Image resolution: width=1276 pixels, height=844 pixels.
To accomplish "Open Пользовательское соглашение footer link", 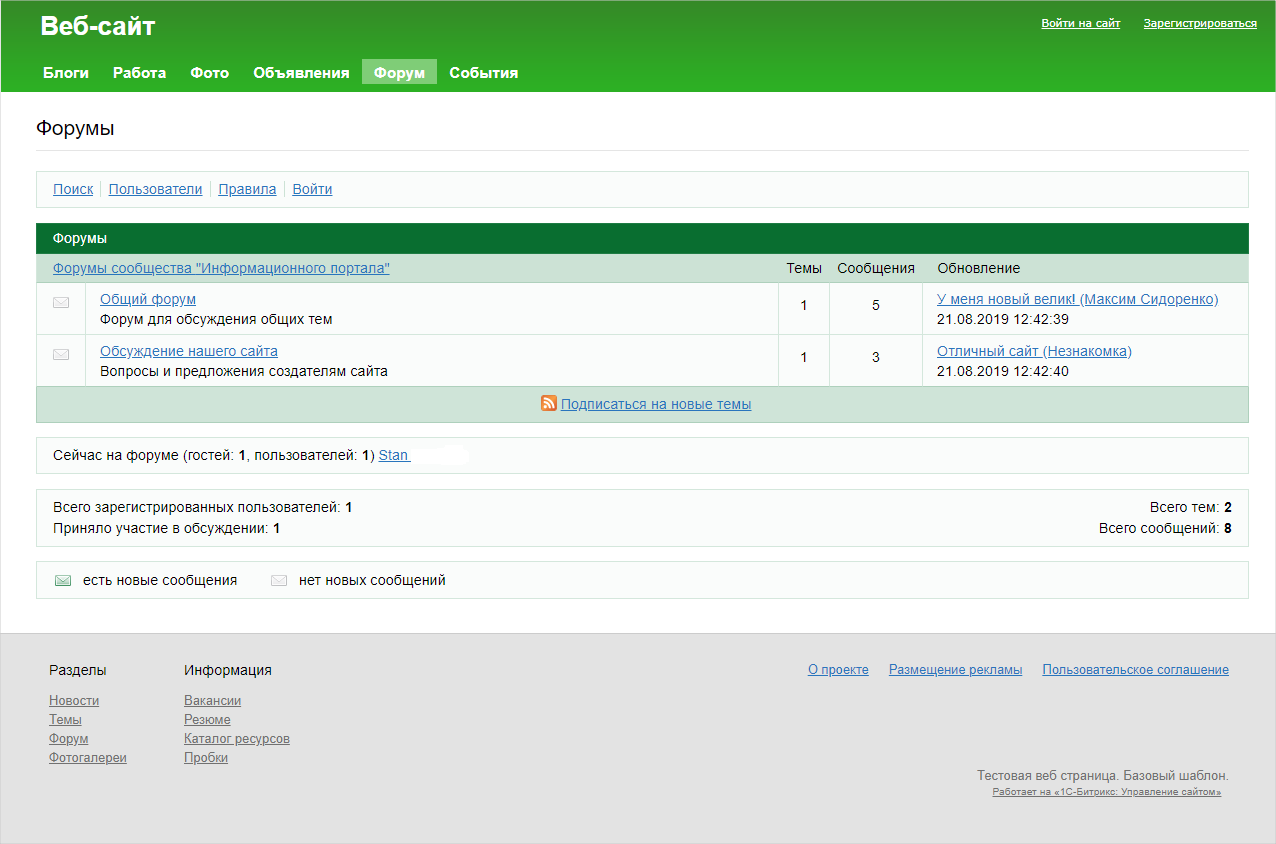I will click(x=1135, y=670).
